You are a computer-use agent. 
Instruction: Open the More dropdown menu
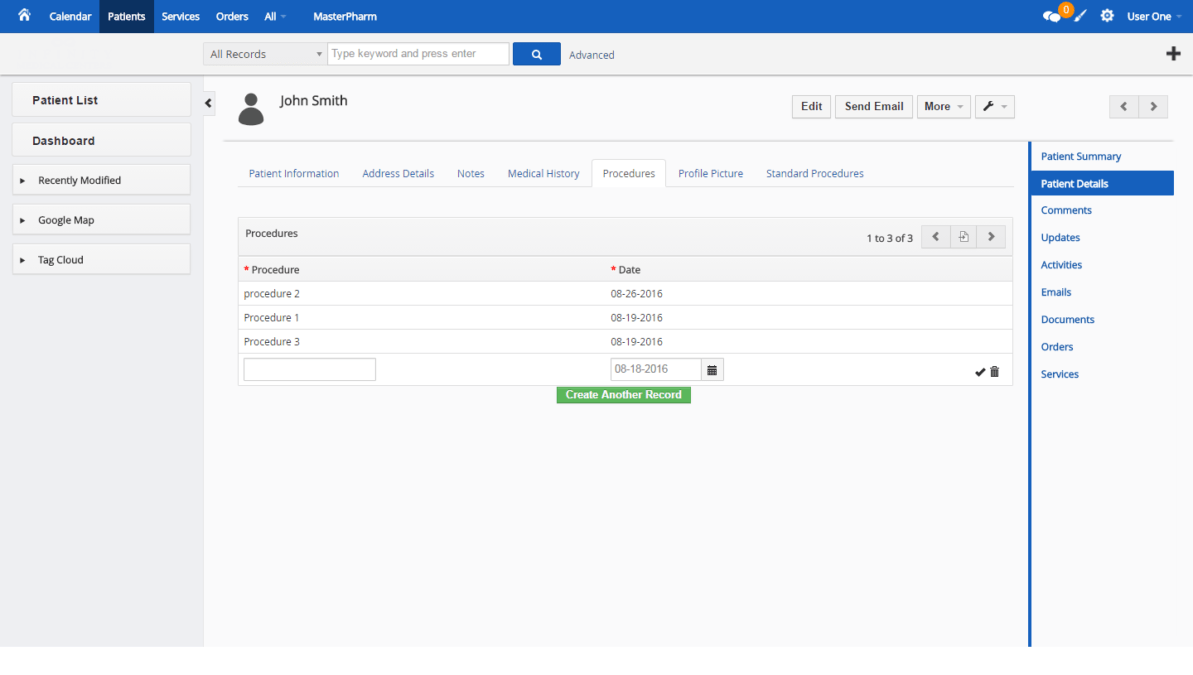point(943,106)
